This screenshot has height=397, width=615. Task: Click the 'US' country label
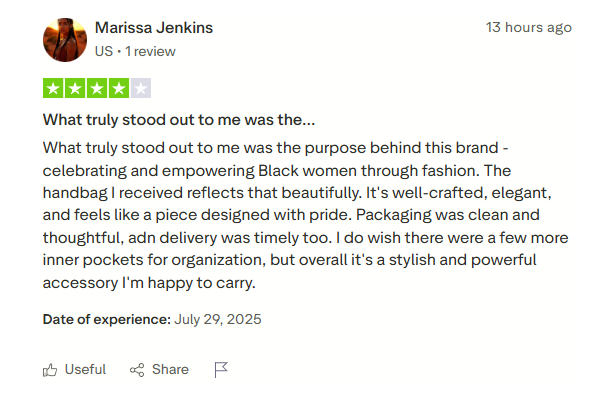[x=104, y=51]
